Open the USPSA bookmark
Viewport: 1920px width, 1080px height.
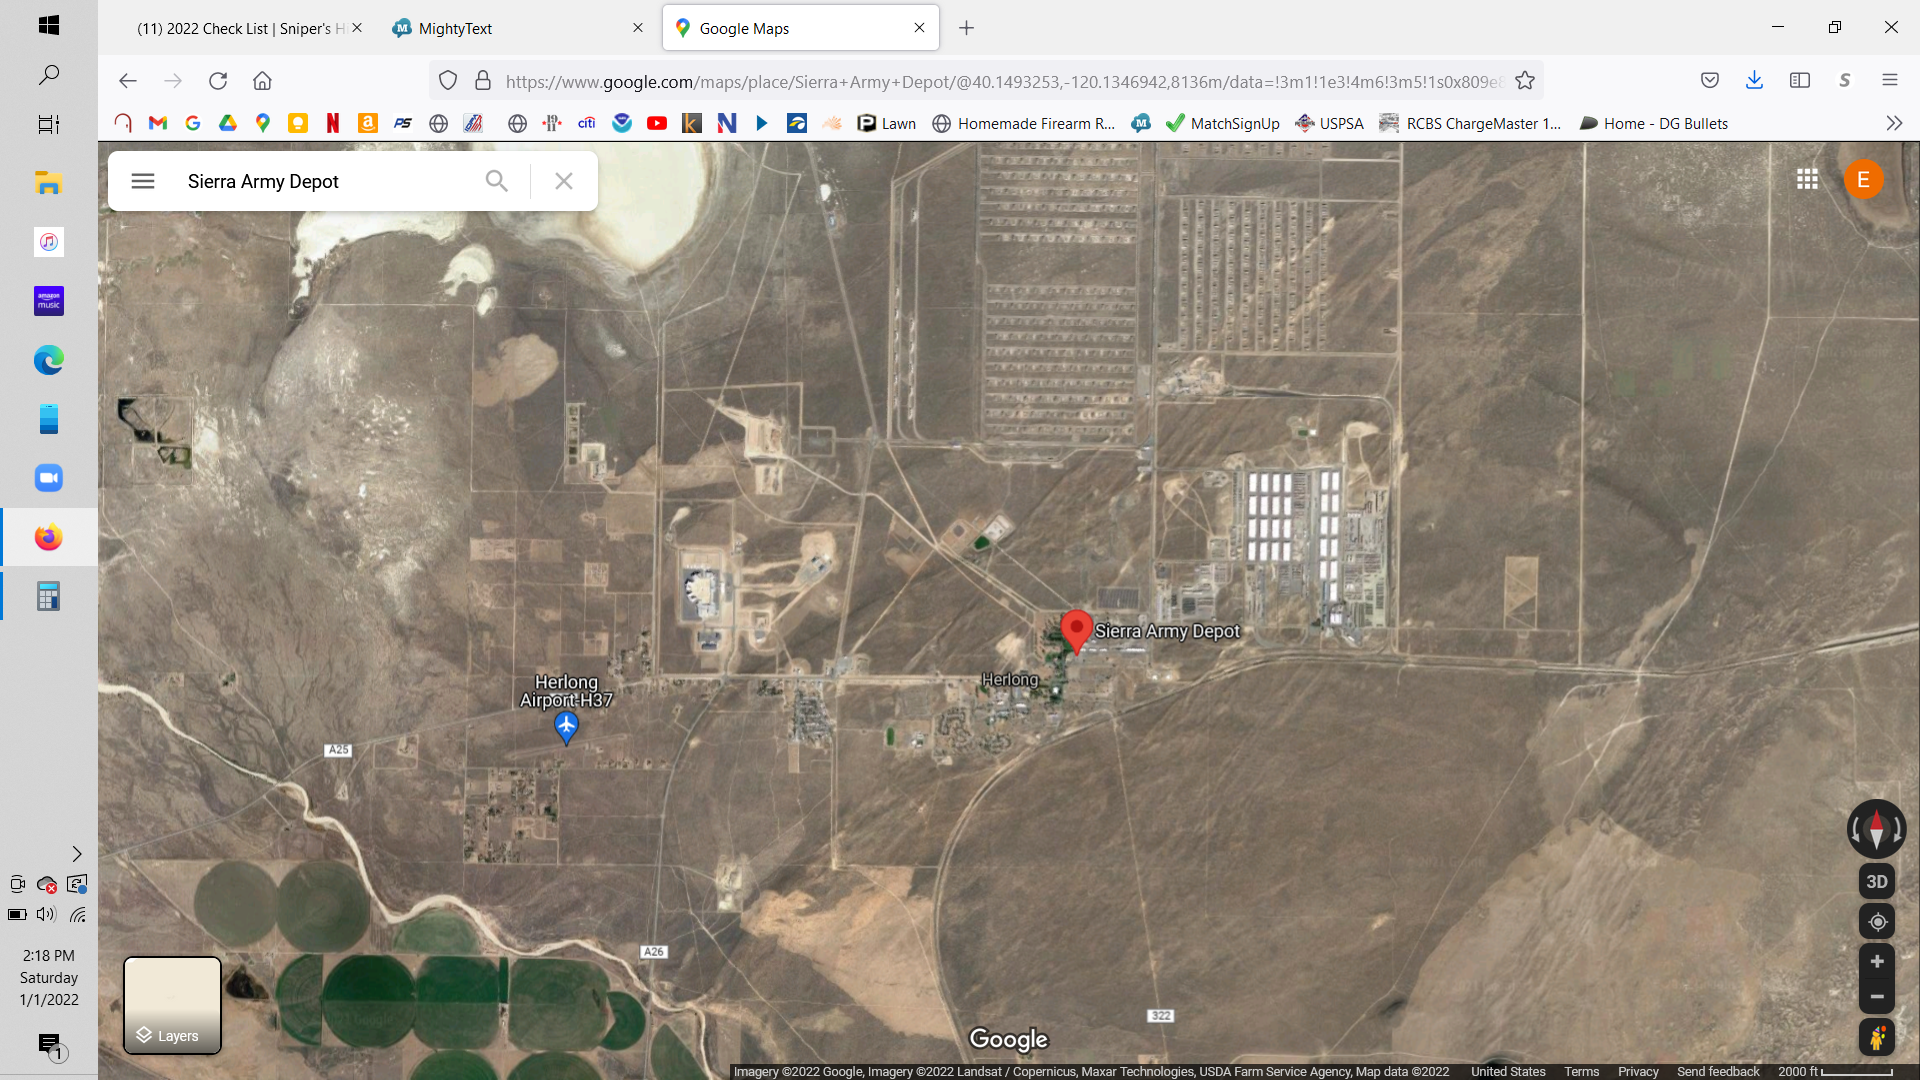[x=1330, y=123]
